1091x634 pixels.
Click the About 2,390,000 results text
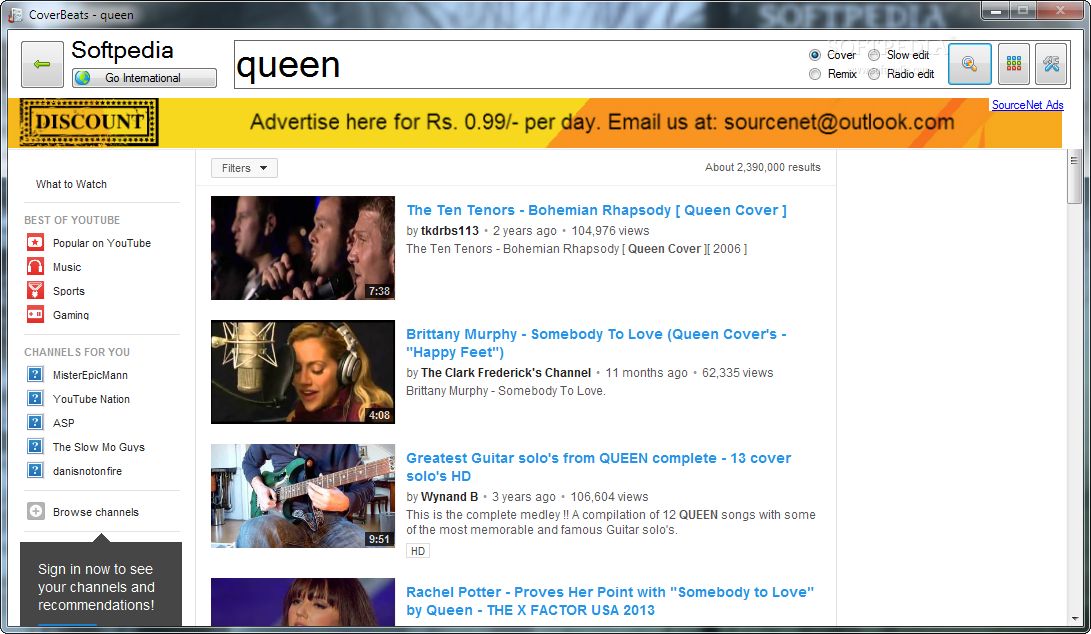point(763,167)
